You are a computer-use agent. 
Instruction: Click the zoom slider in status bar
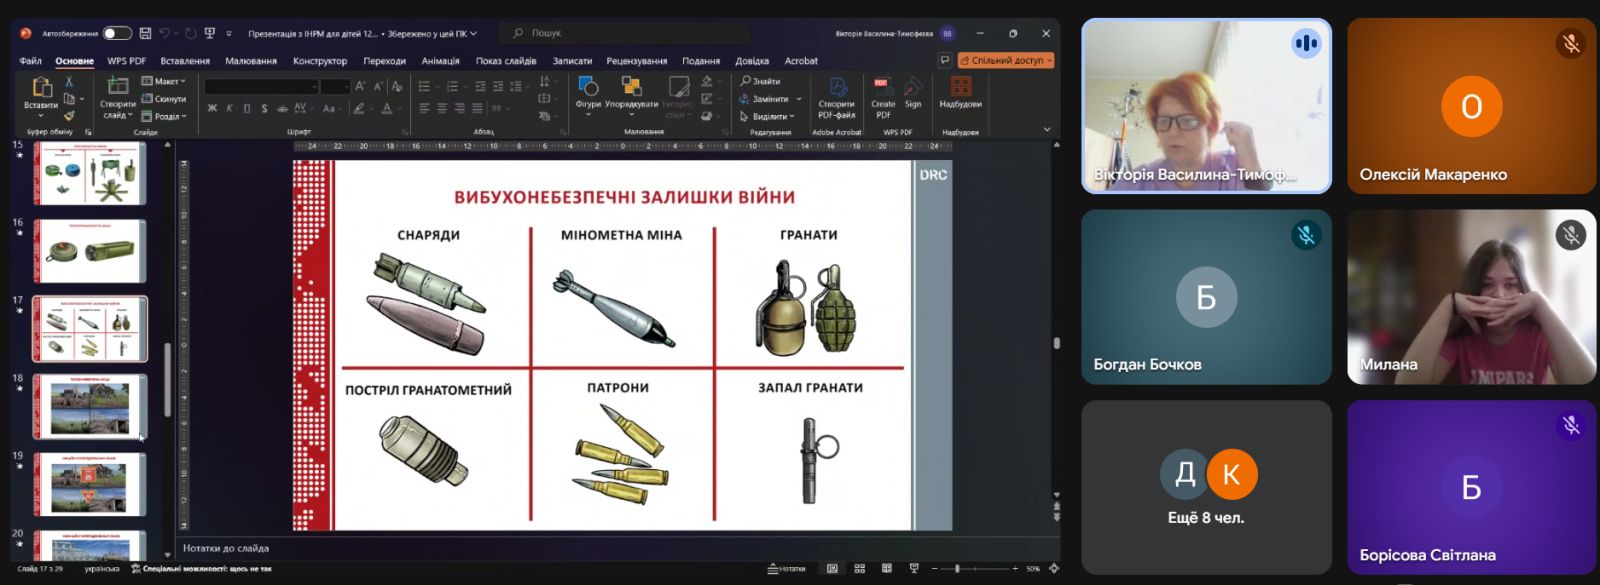[957, 569]
